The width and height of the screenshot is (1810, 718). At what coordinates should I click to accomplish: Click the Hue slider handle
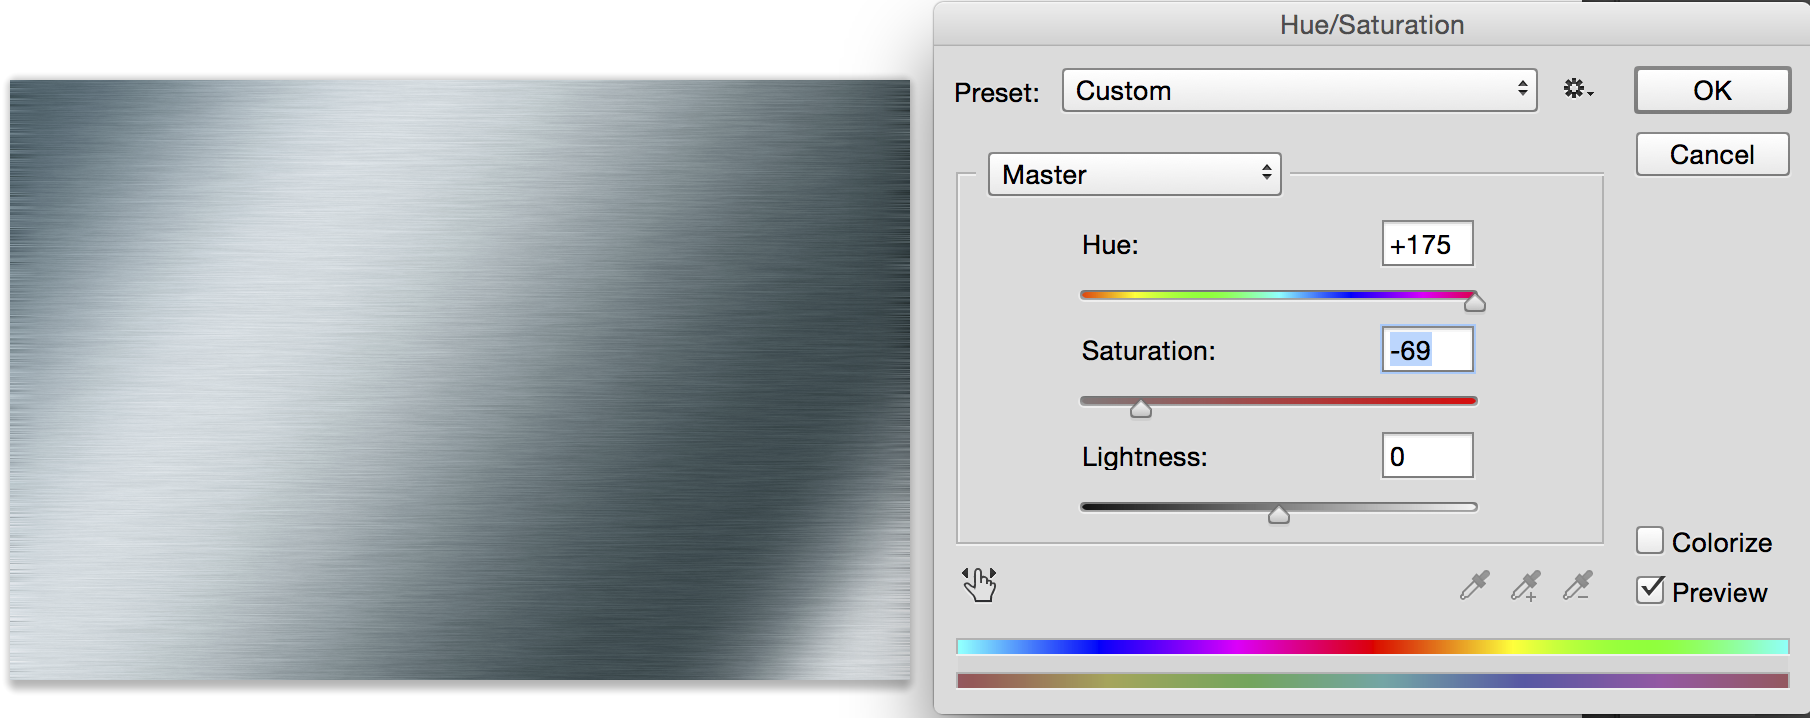[1475, 302]
